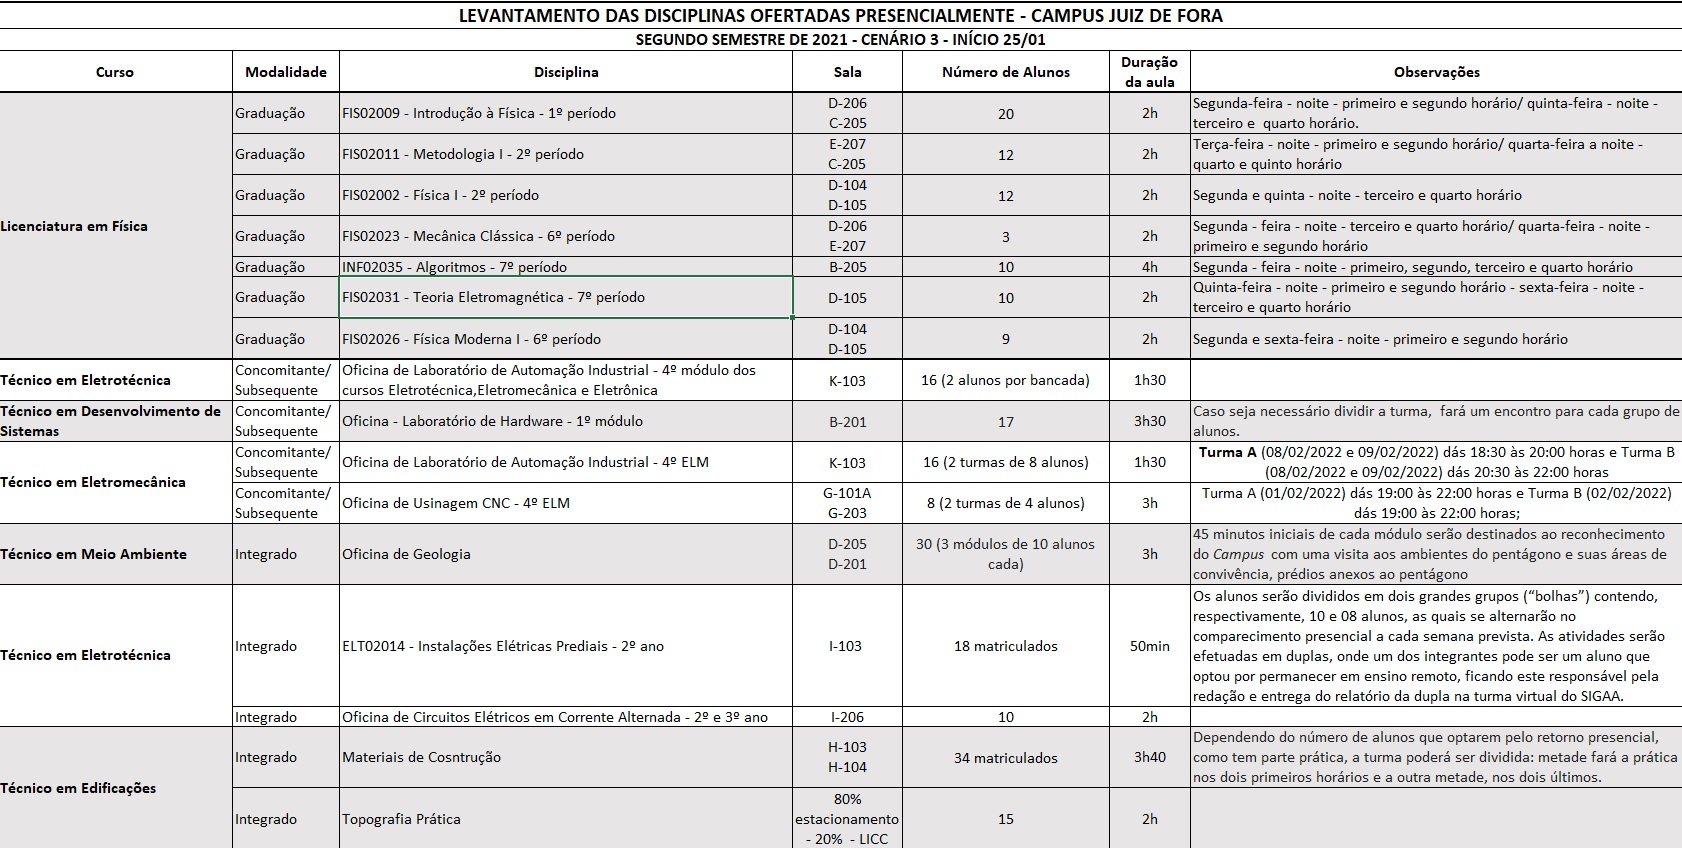Viewport: 1682px width, 848px height.
Task: Select the title row 'LEVANTAMENTO DAS DISCIPLINAS'
Action: (840, 15)
